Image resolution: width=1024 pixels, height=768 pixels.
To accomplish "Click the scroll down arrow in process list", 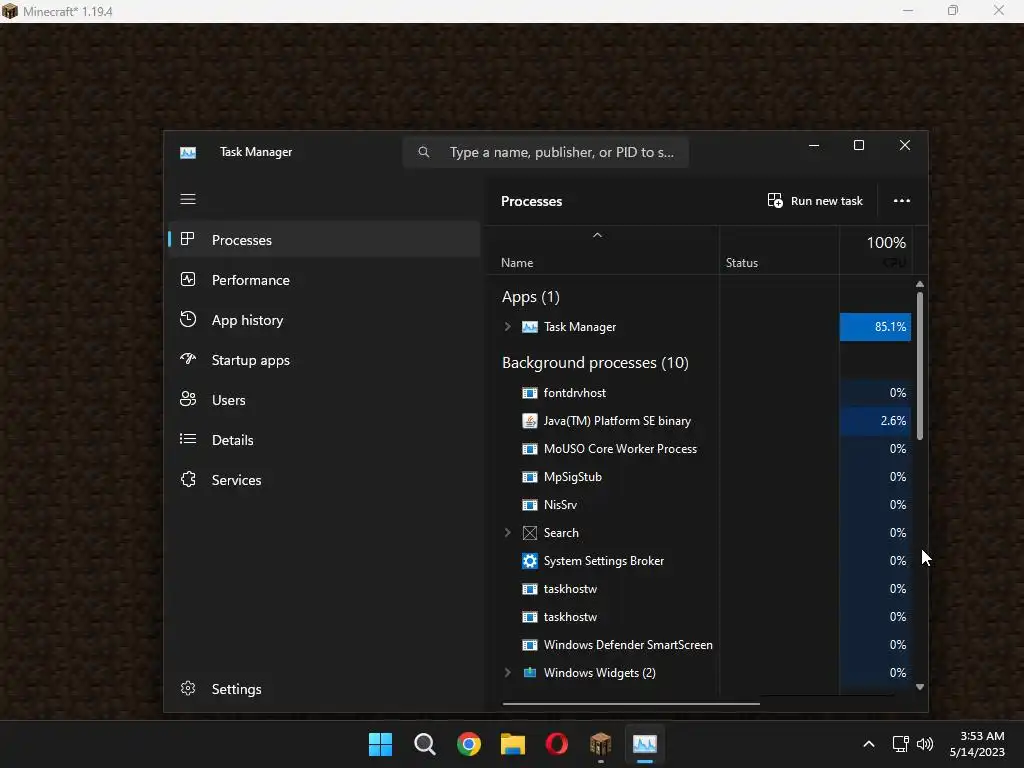I will 920,686.
